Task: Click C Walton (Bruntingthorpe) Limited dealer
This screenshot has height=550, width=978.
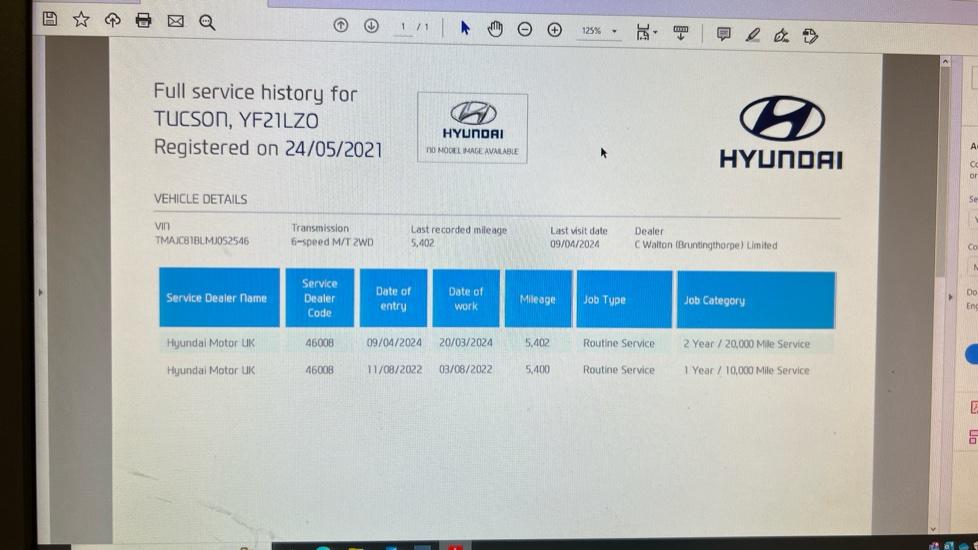Action: click(705, 245)
